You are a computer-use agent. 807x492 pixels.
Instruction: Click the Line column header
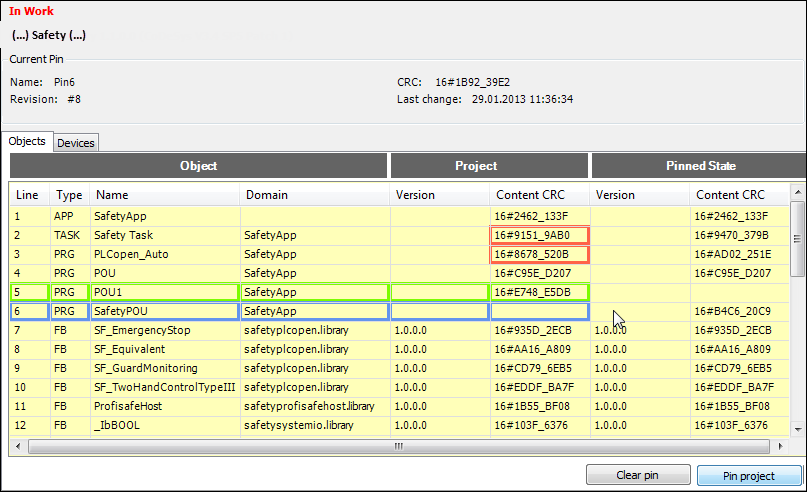(x=29, y=195)
